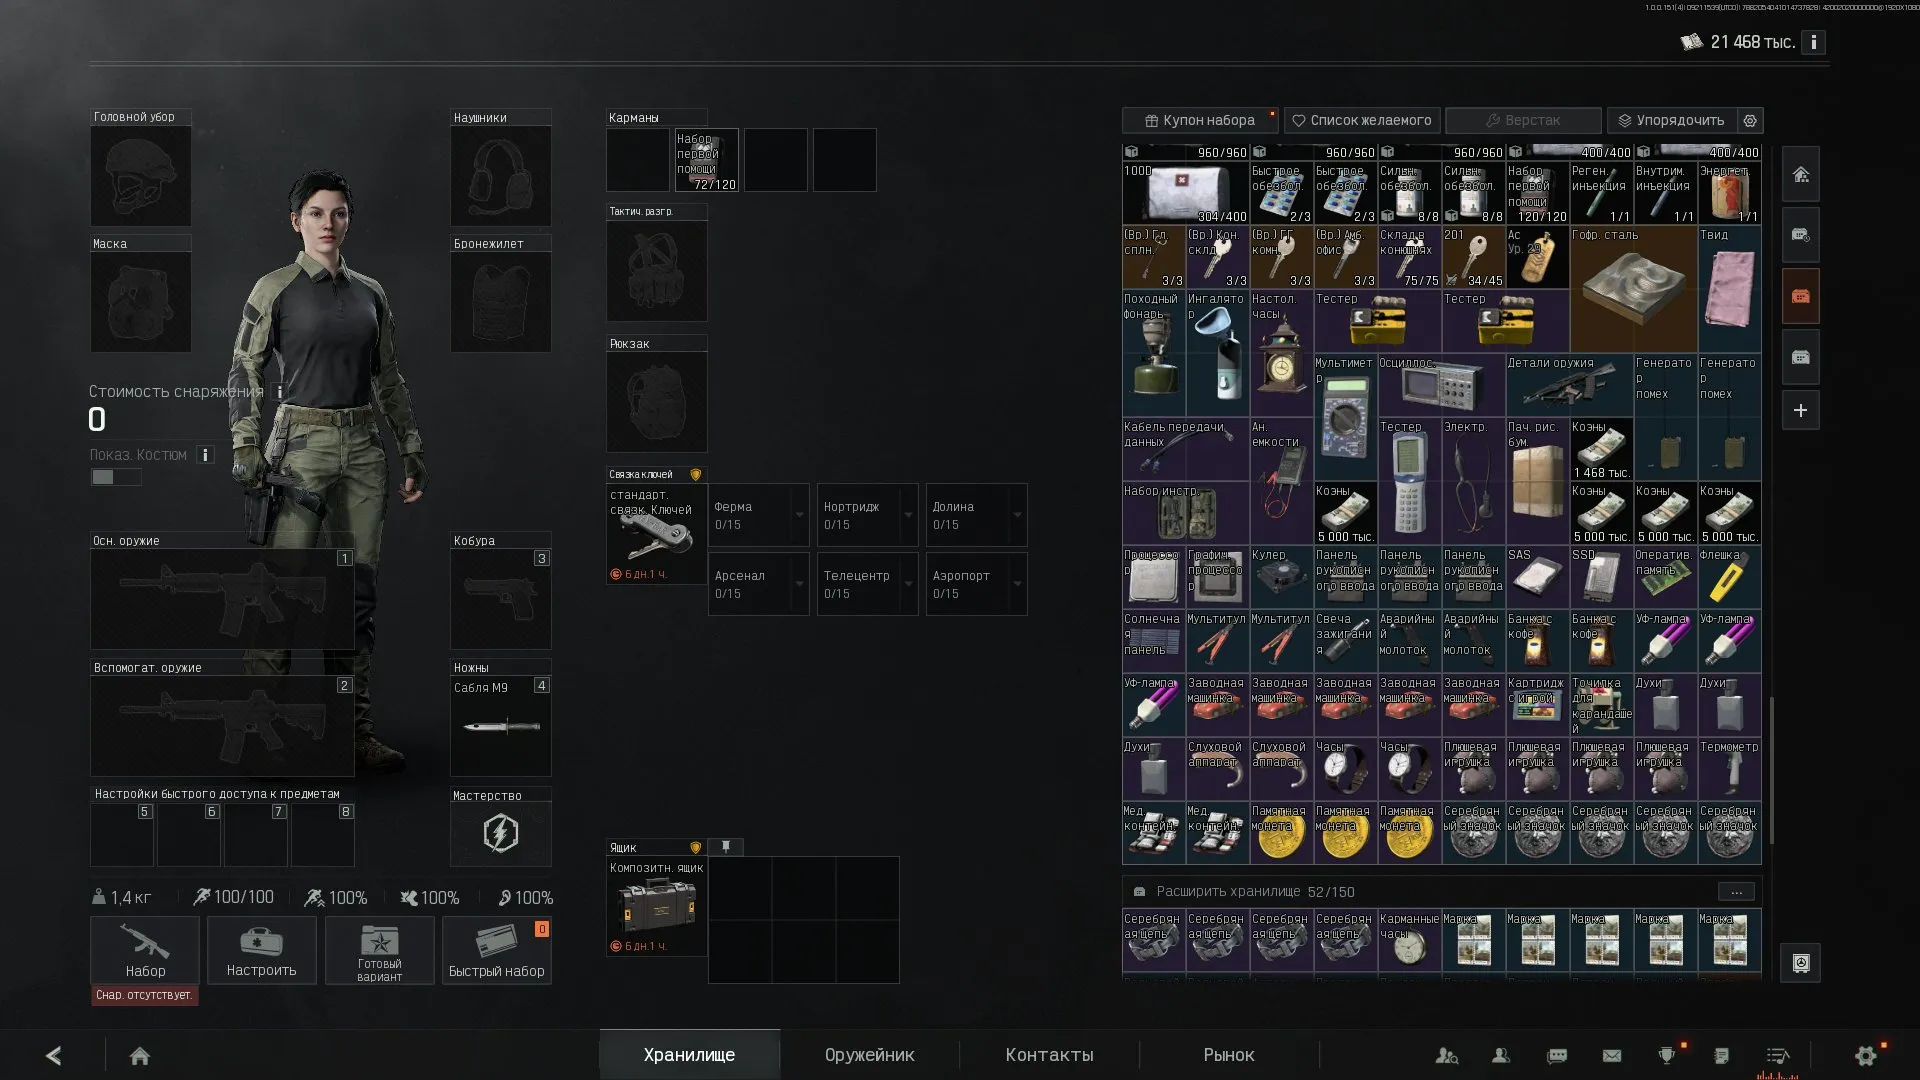
Task: Select the Гофр. сталь item in storage
Action: click(1634, 290)
